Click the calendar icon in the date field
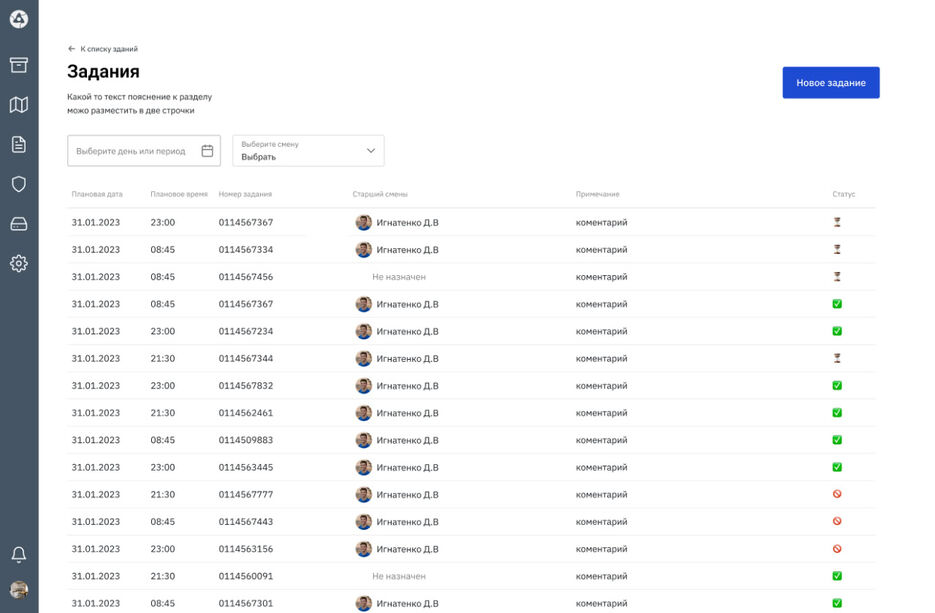935x613 pixels. (207, 151)
